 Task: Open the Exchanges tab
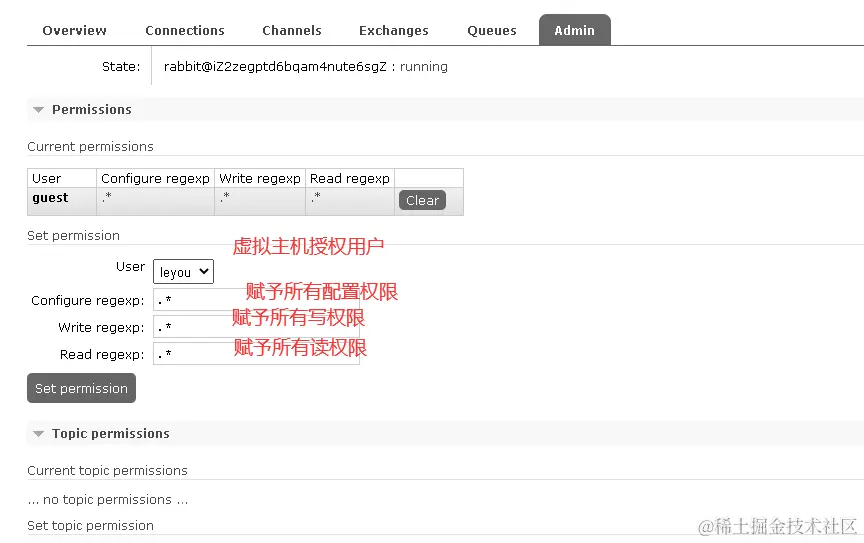[393, 30]
